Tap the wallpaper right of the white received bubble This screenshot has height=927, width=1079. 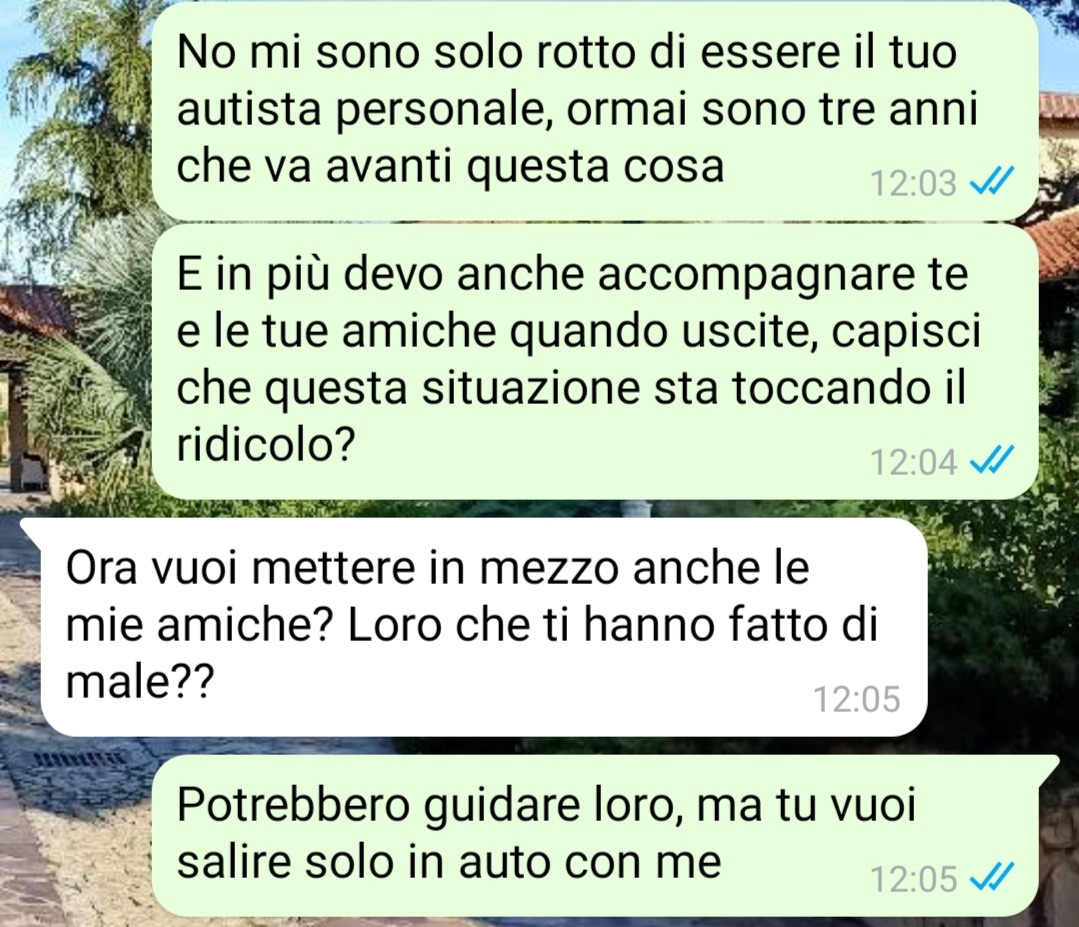(x=1003, y=626)
